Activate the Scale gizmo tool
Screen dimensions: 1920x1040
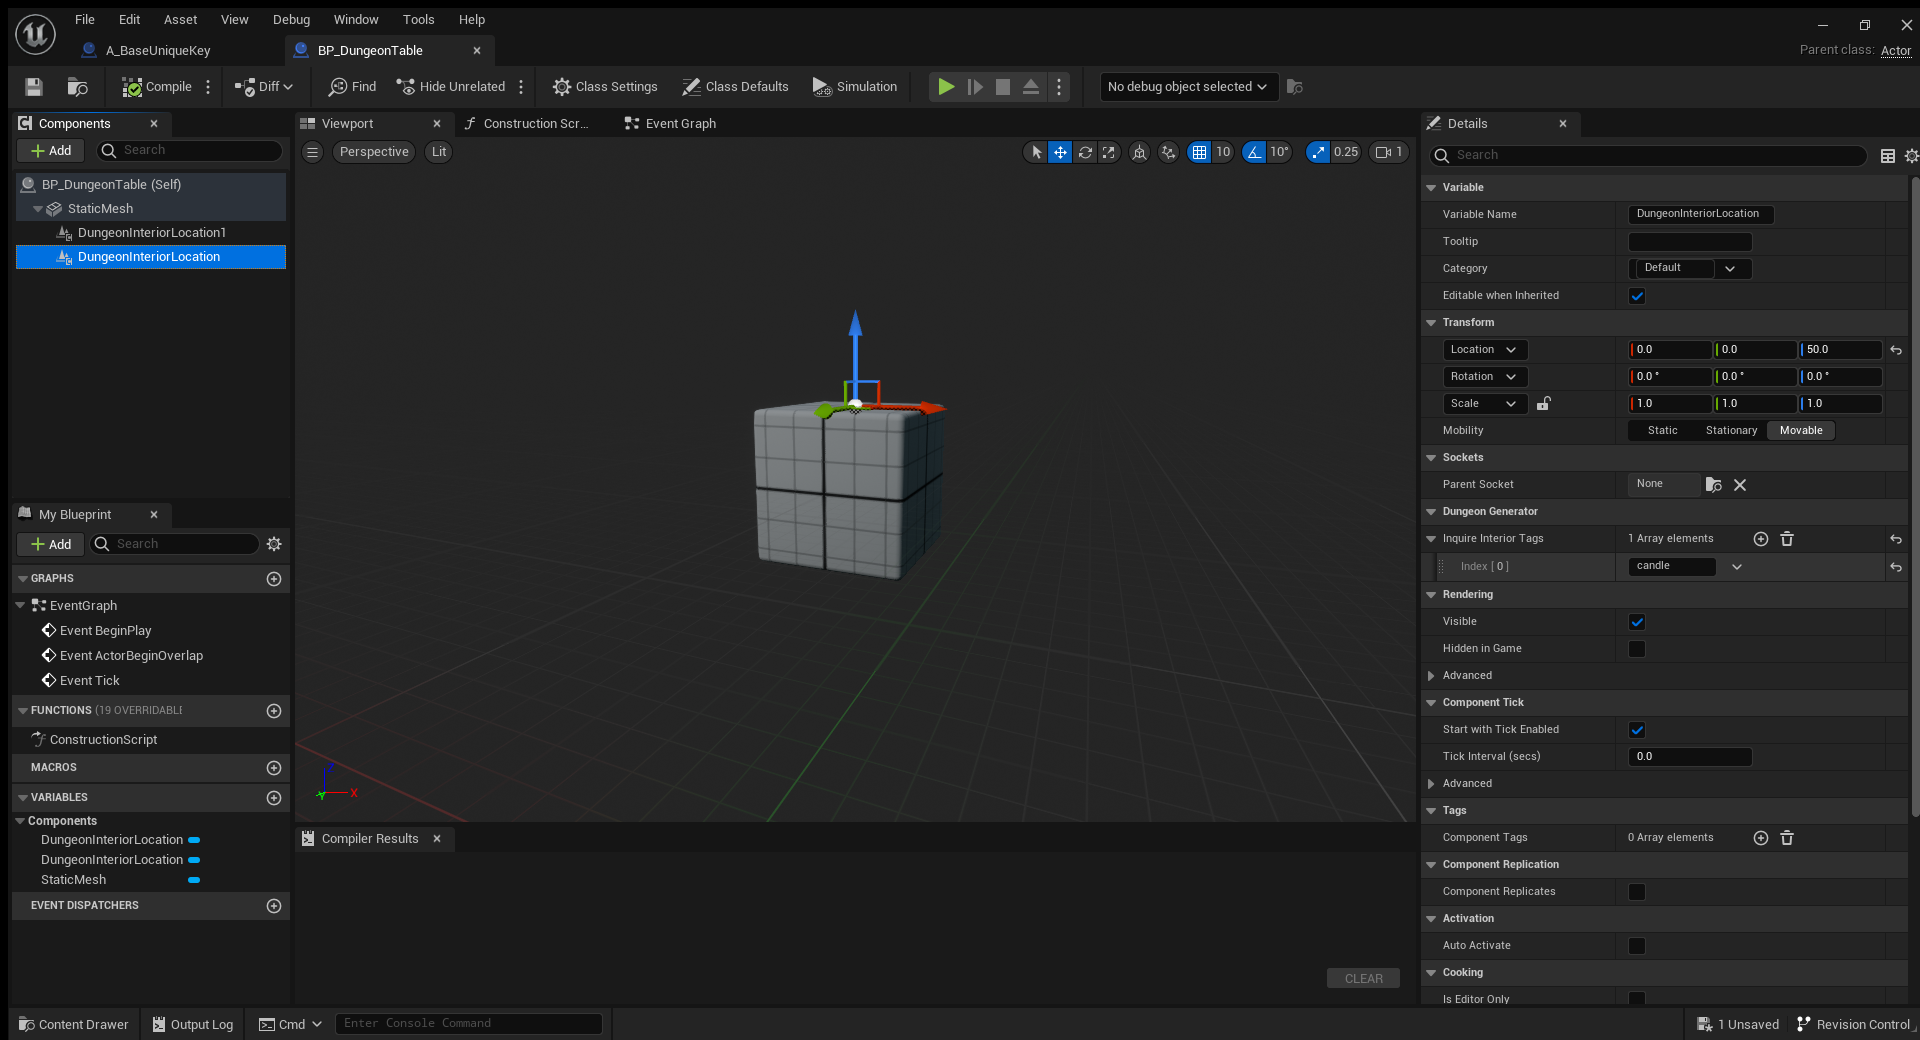coord(1109,152)
